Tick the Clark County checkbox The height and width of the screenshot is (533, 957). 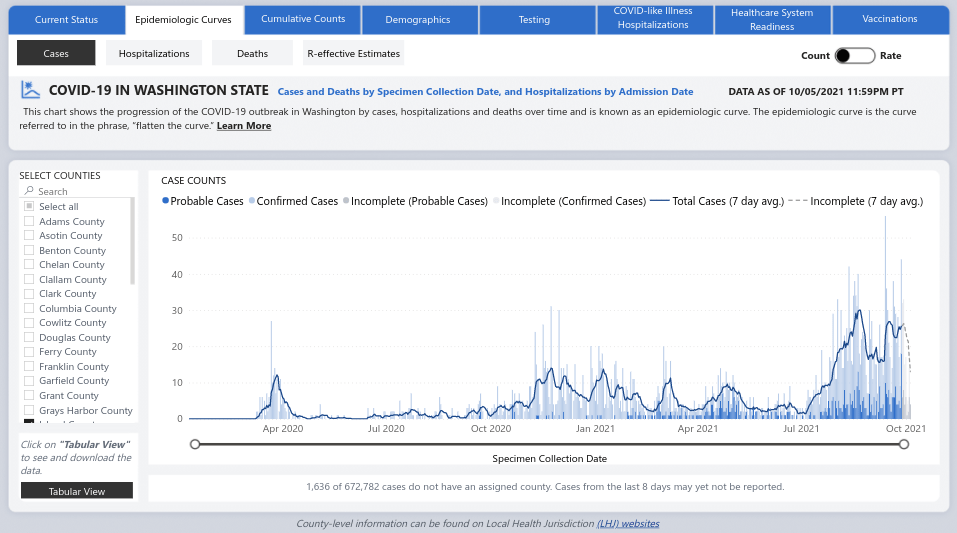tap(29, 294)
